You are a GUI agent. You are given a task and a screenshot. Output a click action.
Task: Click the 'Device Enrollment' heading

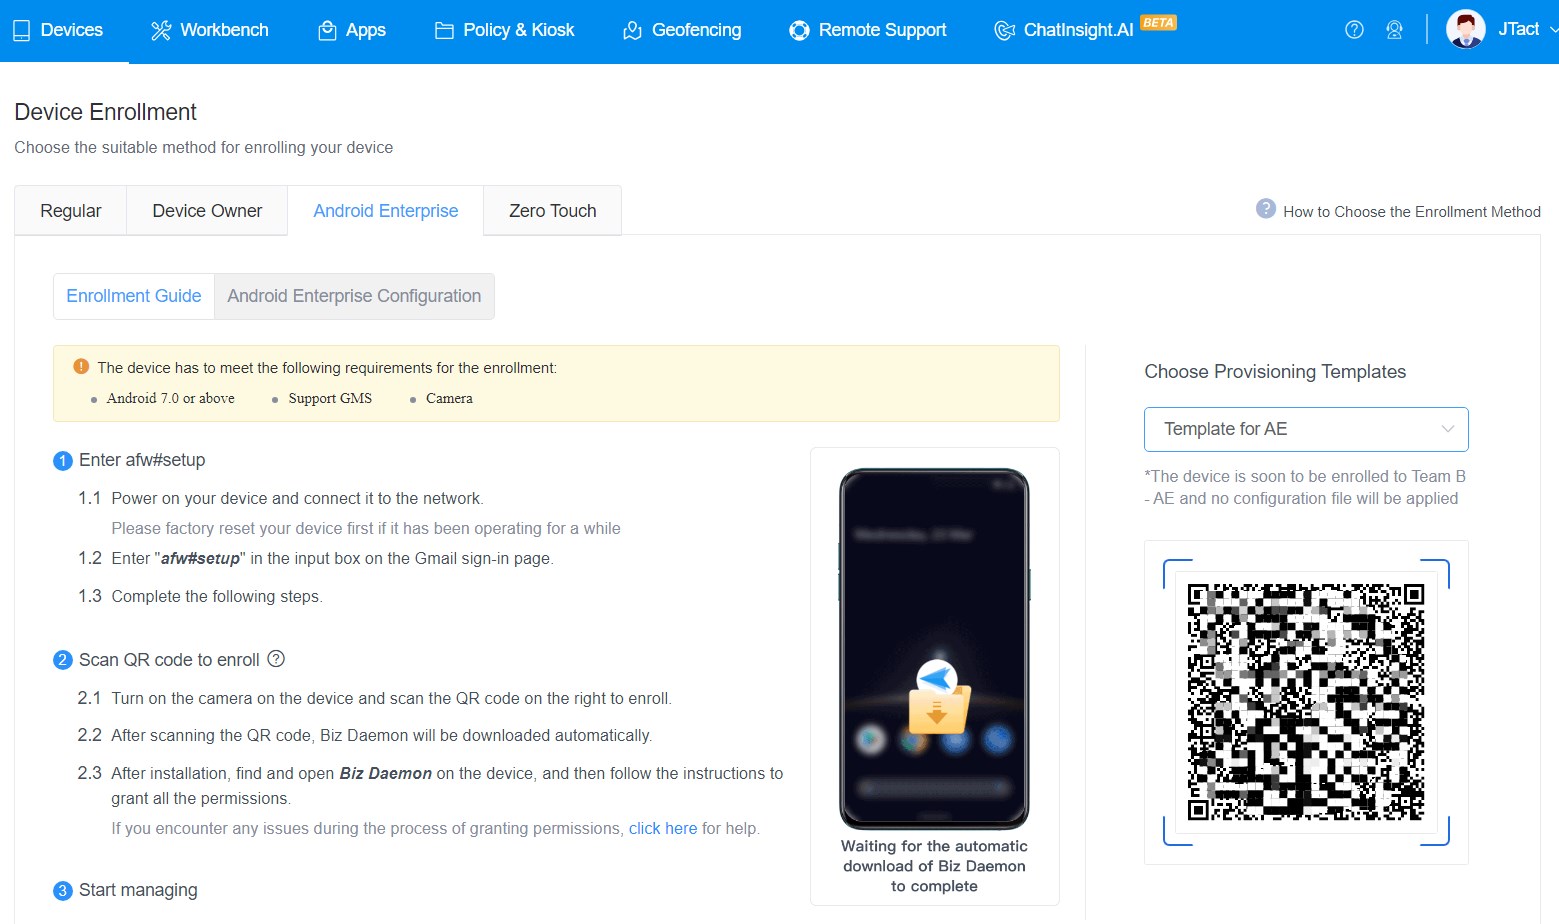coord(105,112)
